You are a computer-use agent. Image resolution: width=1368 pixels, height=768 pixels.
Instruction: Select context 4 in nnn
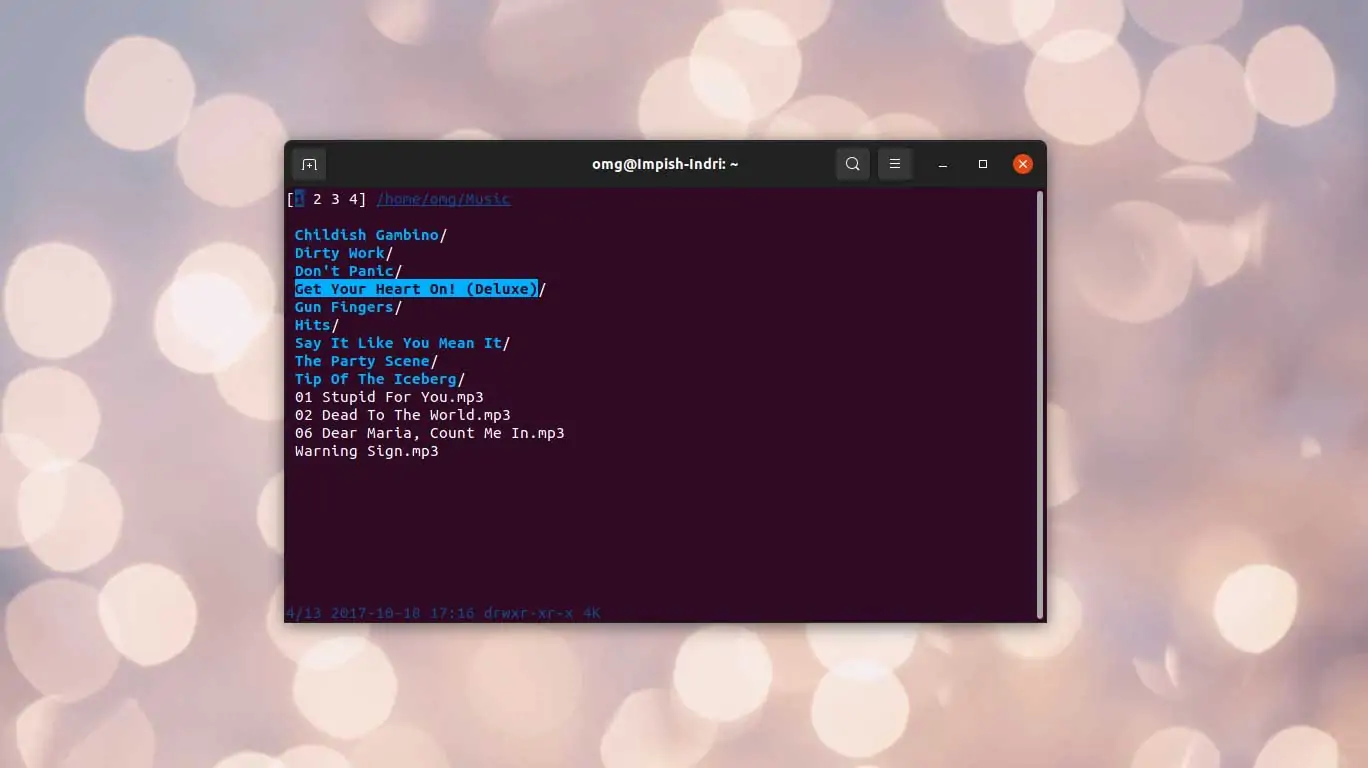point(353,199)
